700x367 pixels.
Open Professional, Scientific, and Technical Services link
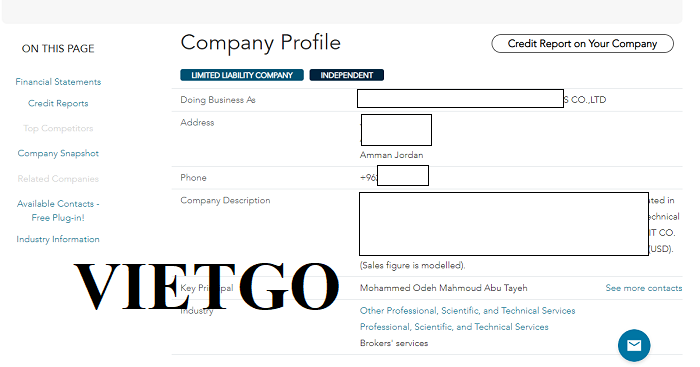click(454, 327)
